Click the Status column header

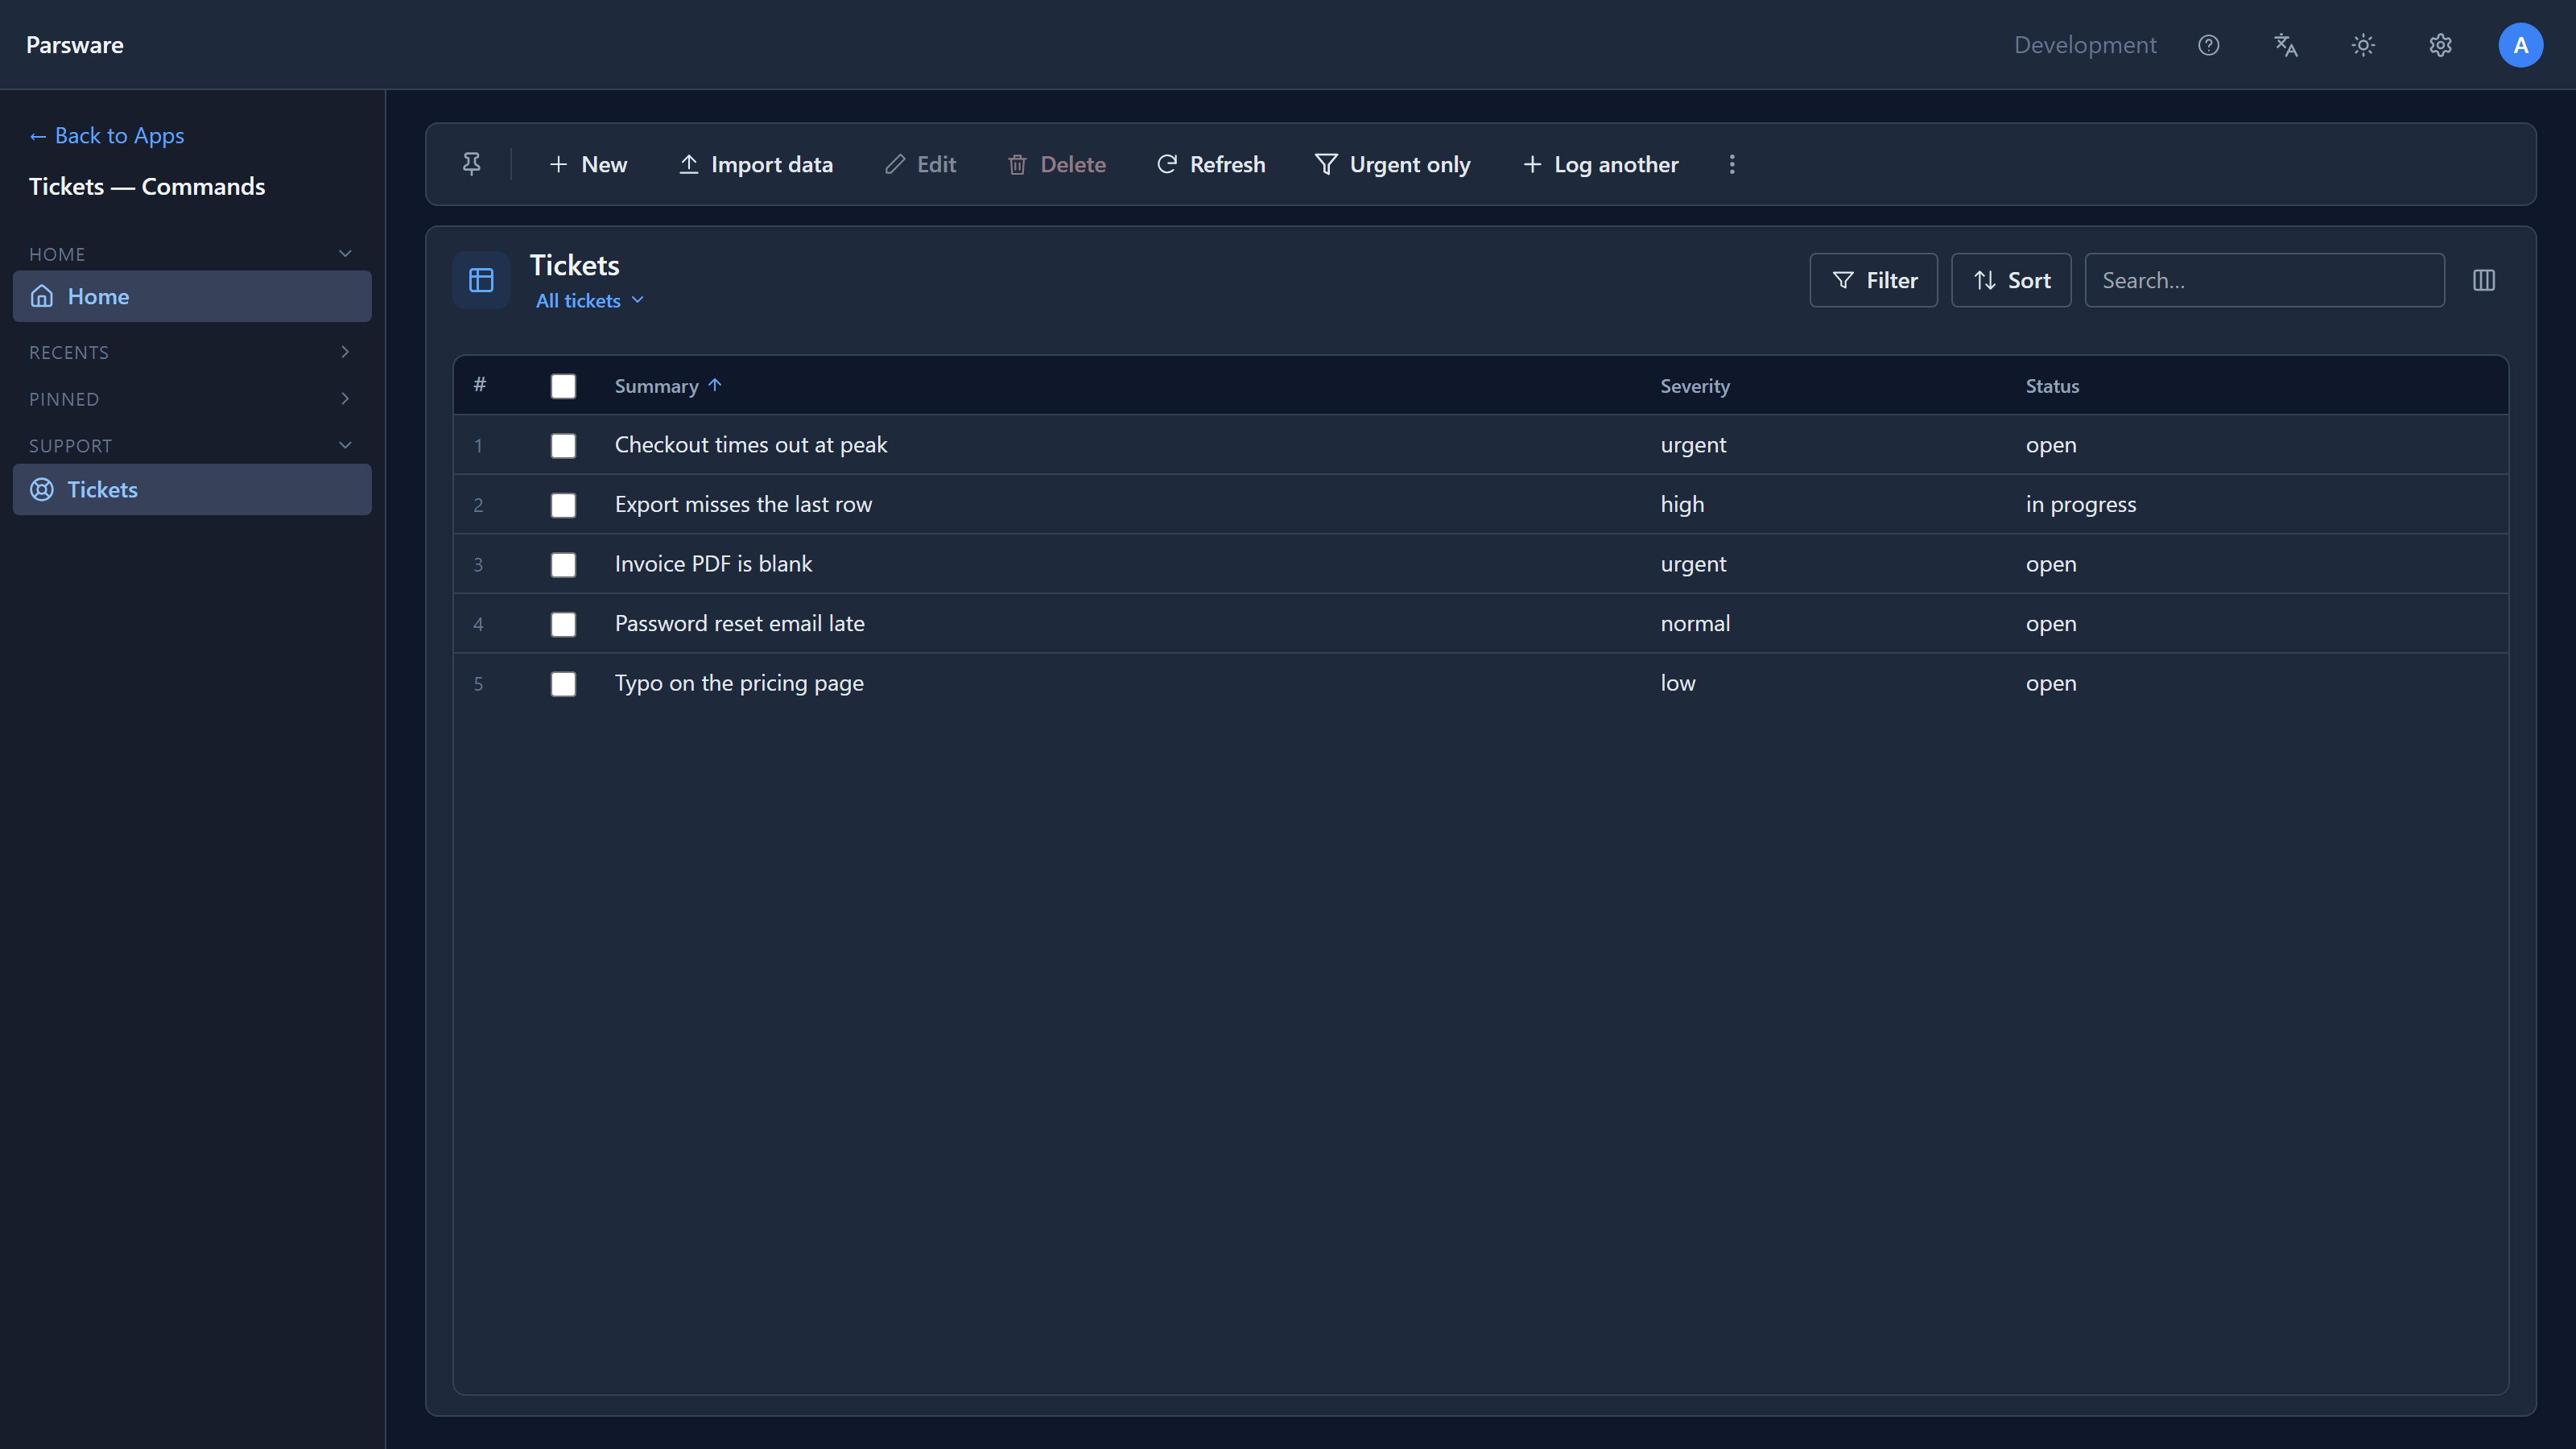click(x=2052, y=385)
